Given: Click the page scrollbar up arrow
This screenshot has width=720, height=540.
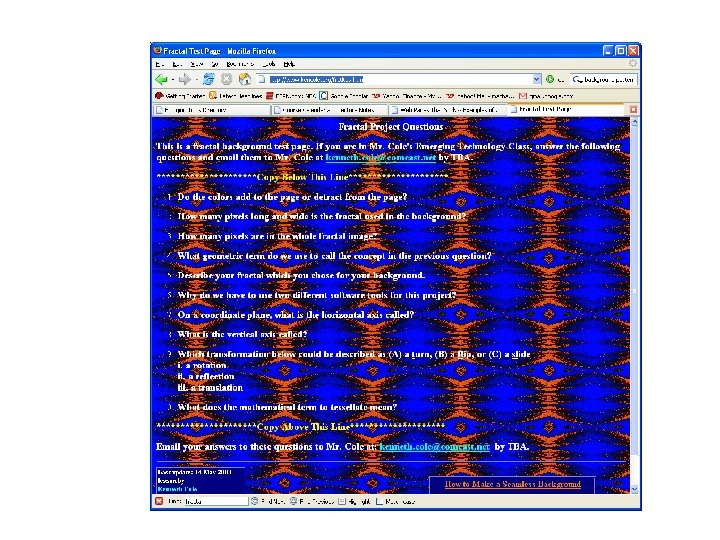Looking at the screenshot, I should 635,122.
